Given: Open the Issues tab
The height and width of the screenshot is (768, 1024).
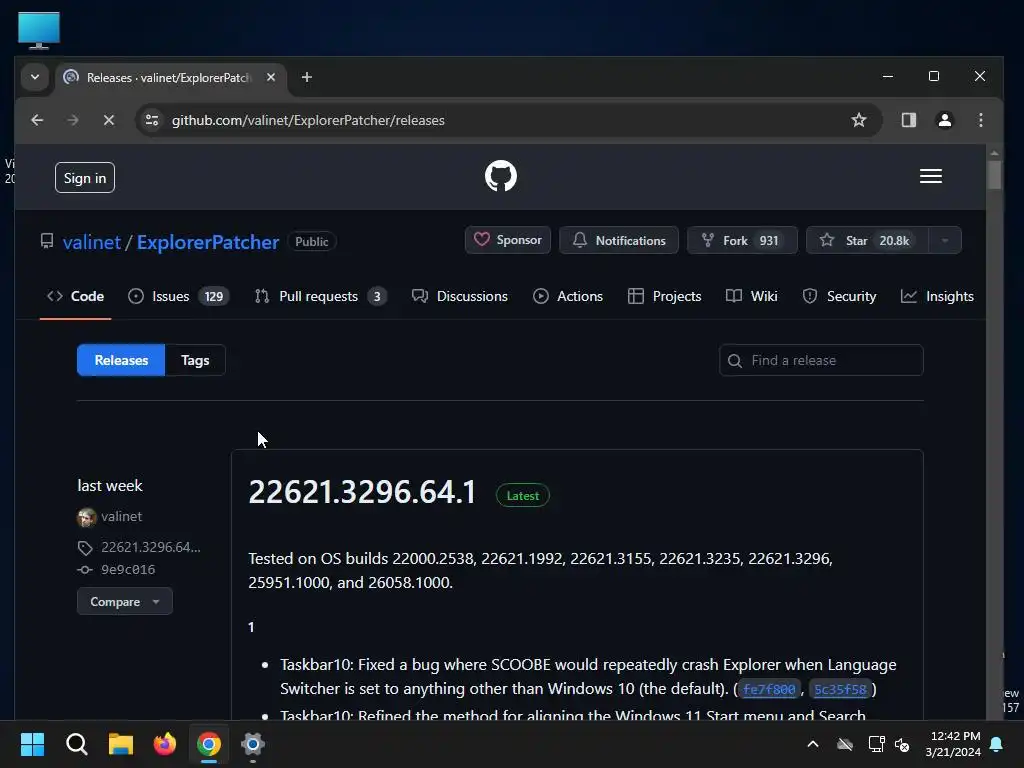Looking at the screenshot, I should coord(178,296).
